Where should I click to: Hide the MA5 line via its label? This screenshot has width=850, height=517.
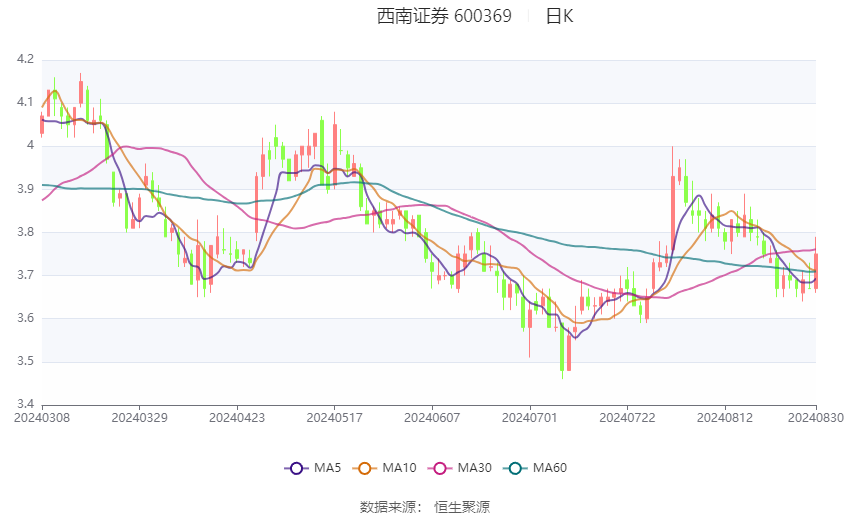pyautogui.click(x=327, y=468)
